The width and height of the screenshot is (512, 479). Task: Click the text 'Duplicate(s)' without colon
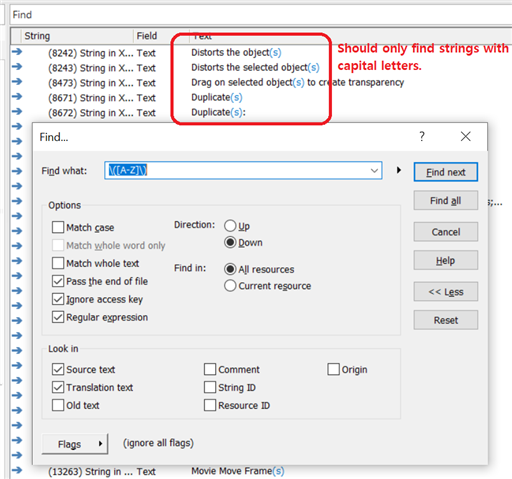(217, 97)
